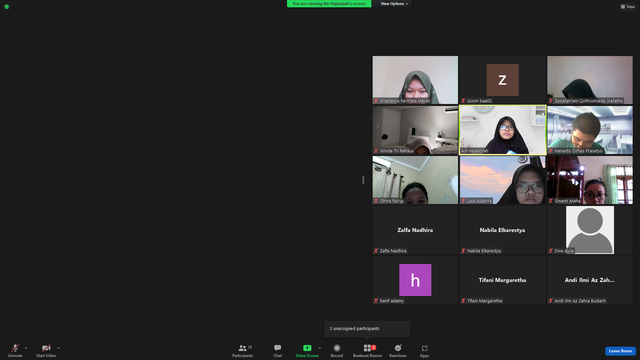This screenshot has width=640, height=360.
Task: Click muted mic icon on zoom baa02 label
Action: 463,100
